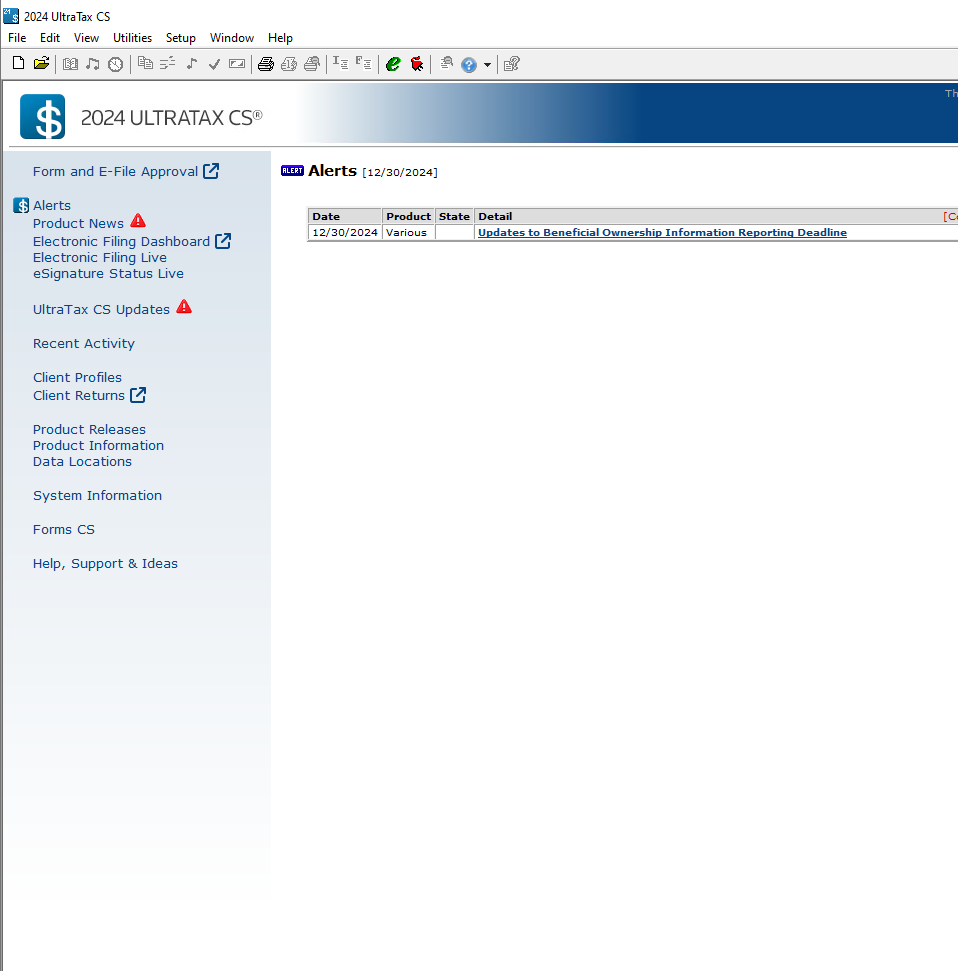Open Beneficial Ownership Information Reporting Deadline alert
The height and width of the screenshot is (971, 958).
[x=662, y=232]
